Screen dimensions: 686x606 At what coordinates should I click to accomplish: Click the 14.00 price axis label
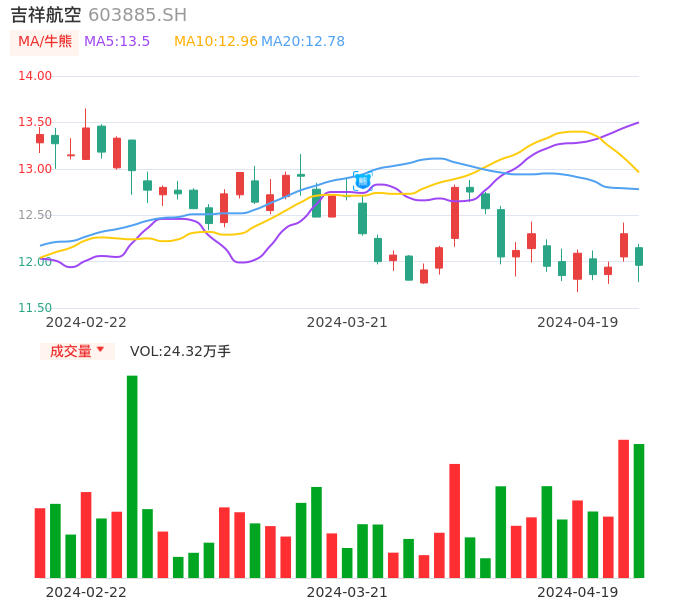click(35, 76)
